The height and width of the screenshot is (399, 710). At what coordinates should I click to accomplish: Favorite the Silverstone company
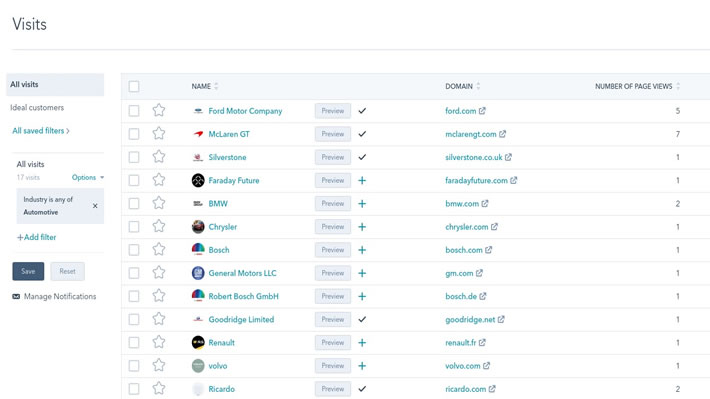[x=158, y=156]
